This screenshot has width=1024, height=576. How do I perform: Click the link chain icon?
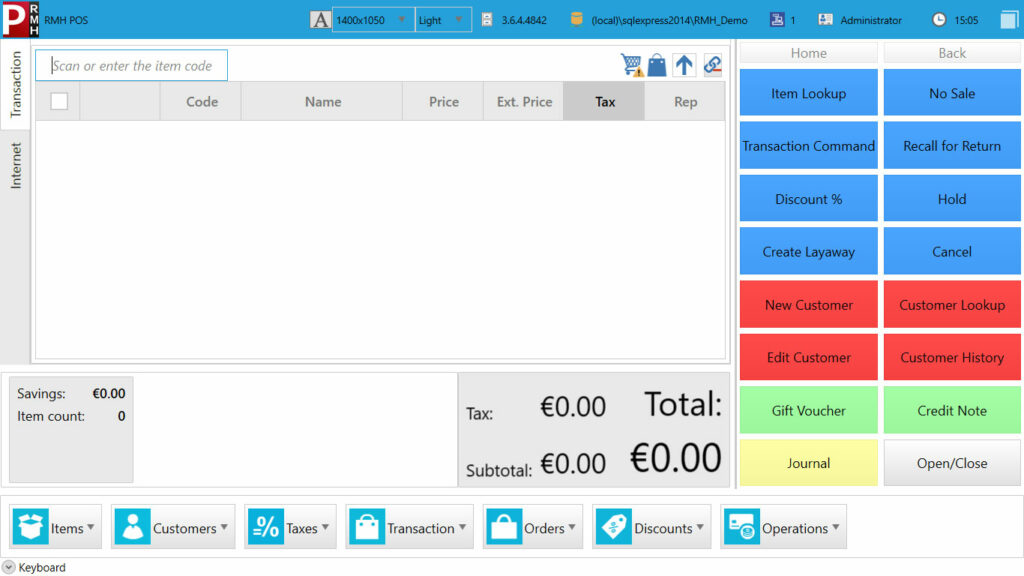coord(712,65)
